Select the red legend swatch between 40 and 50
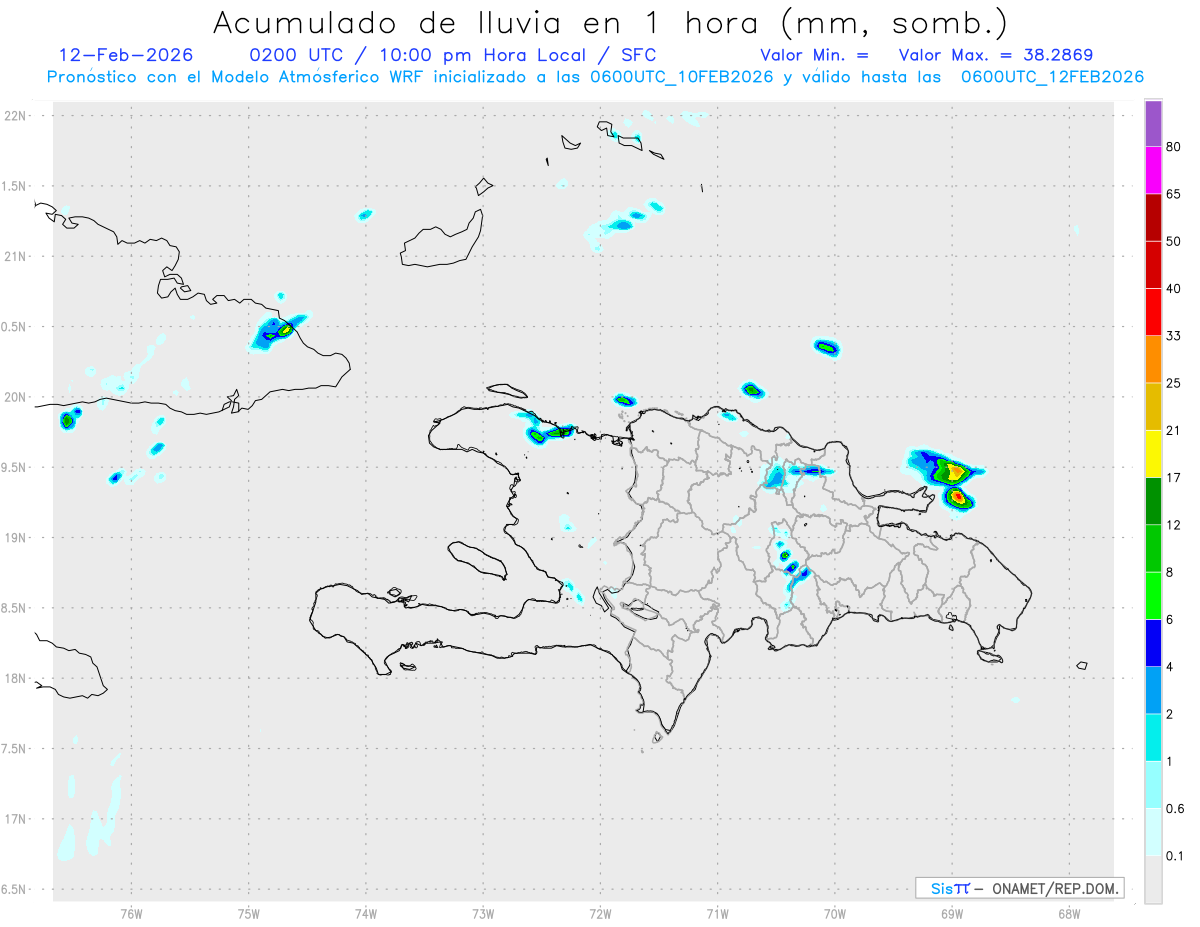Image resolution: width=1200 pixels, height=927 pixels. 1153,265
